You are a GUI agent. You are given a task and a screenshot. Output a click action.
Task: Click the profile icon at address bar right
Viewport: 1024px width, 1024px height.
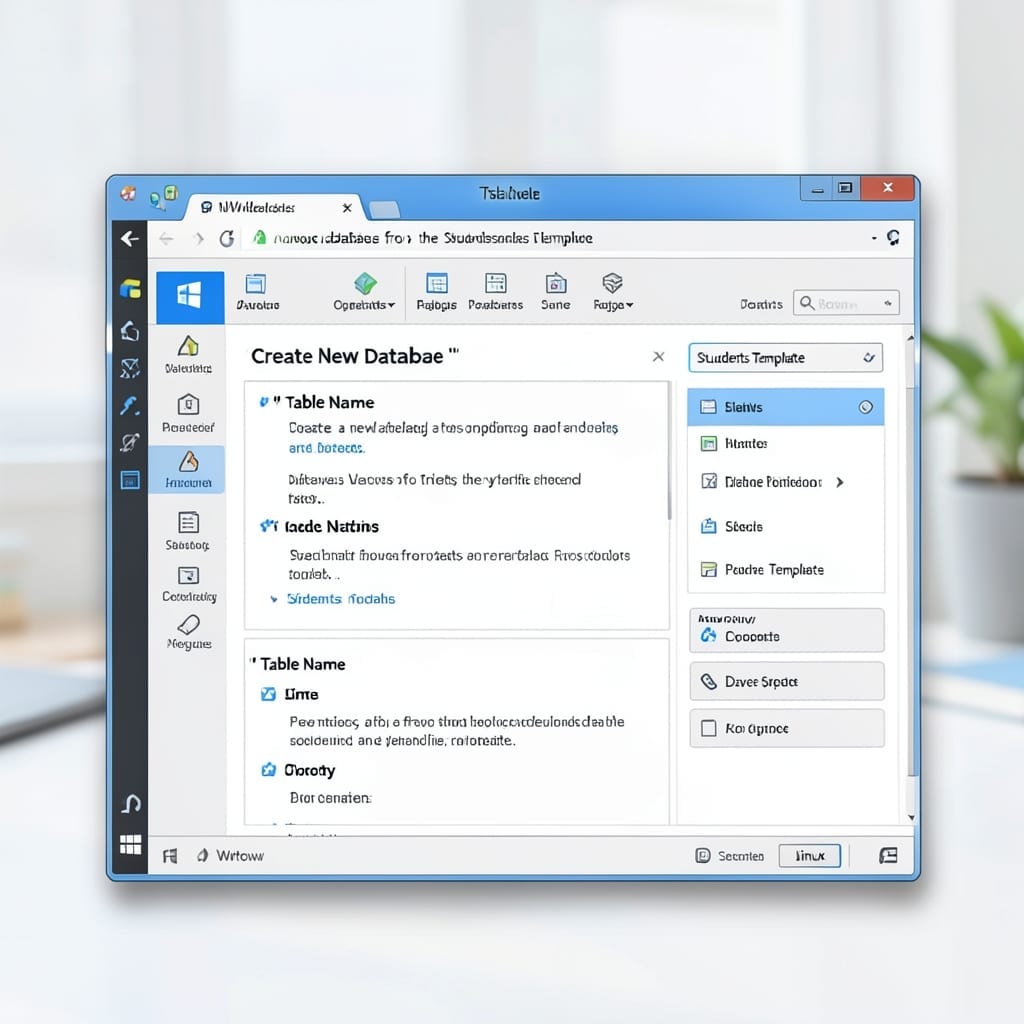click(x=893, y=238)
